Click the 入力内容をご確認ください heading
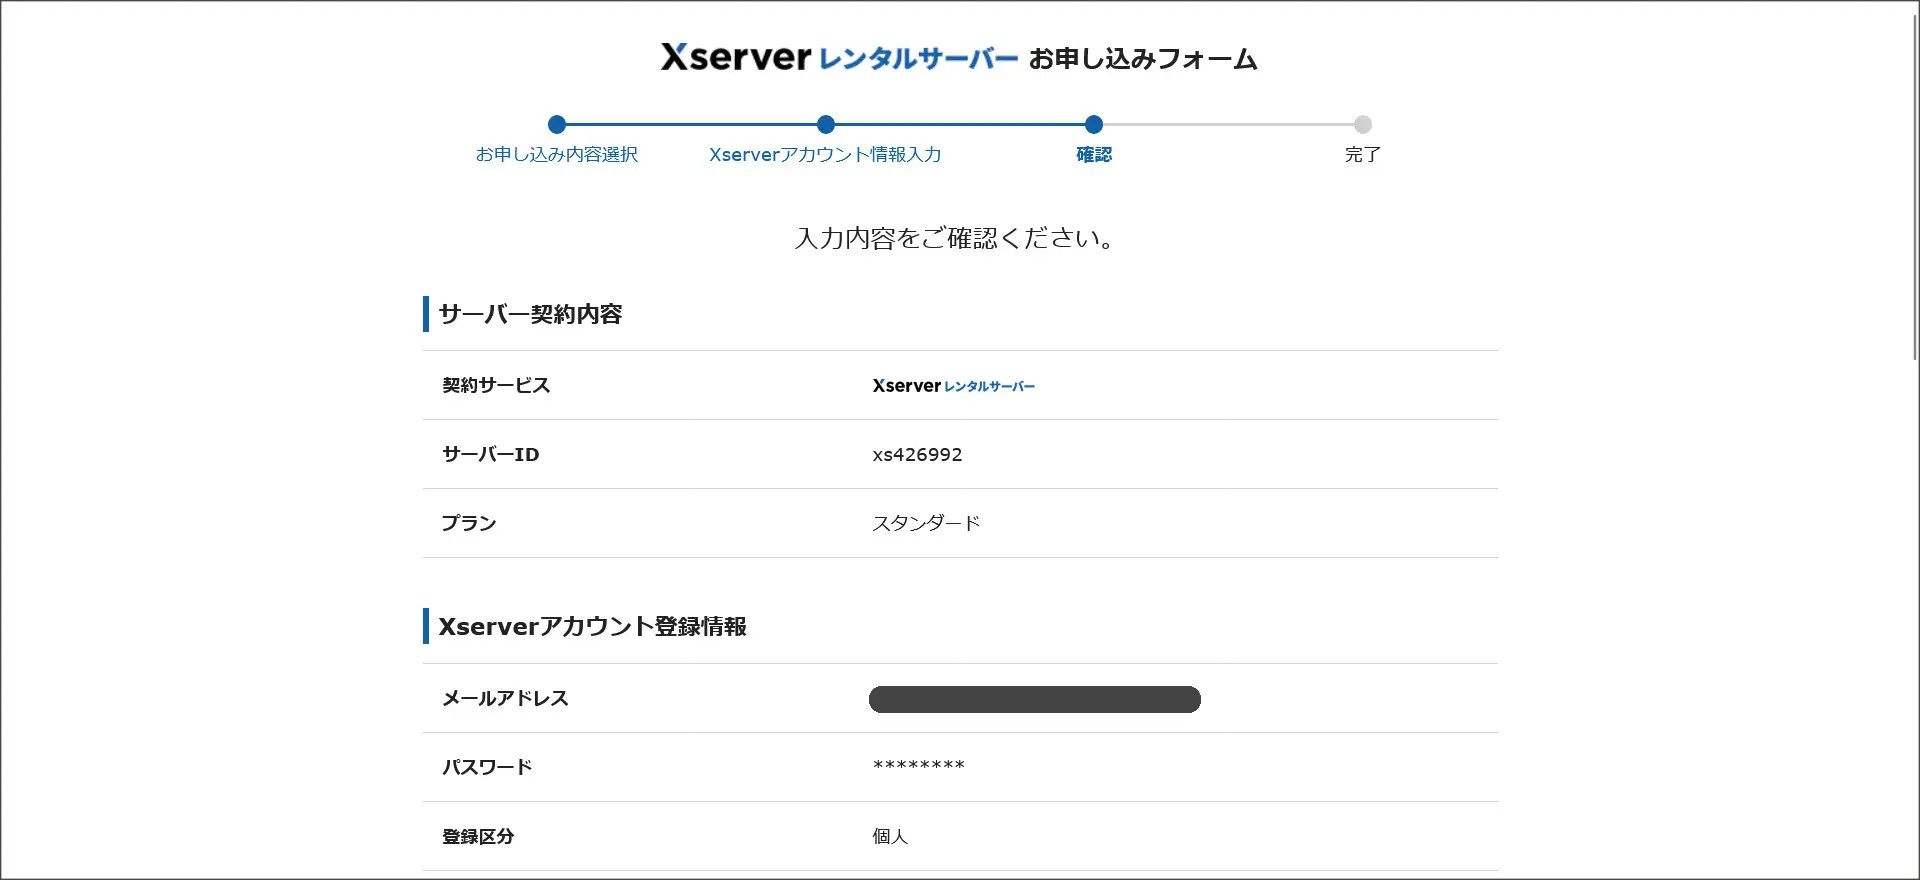 tap(955, 238)
